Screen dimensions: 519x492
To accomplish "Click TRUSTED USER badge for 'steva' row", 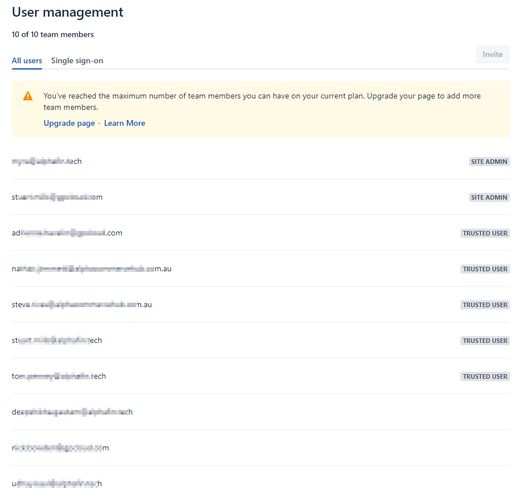I will 485,305.
